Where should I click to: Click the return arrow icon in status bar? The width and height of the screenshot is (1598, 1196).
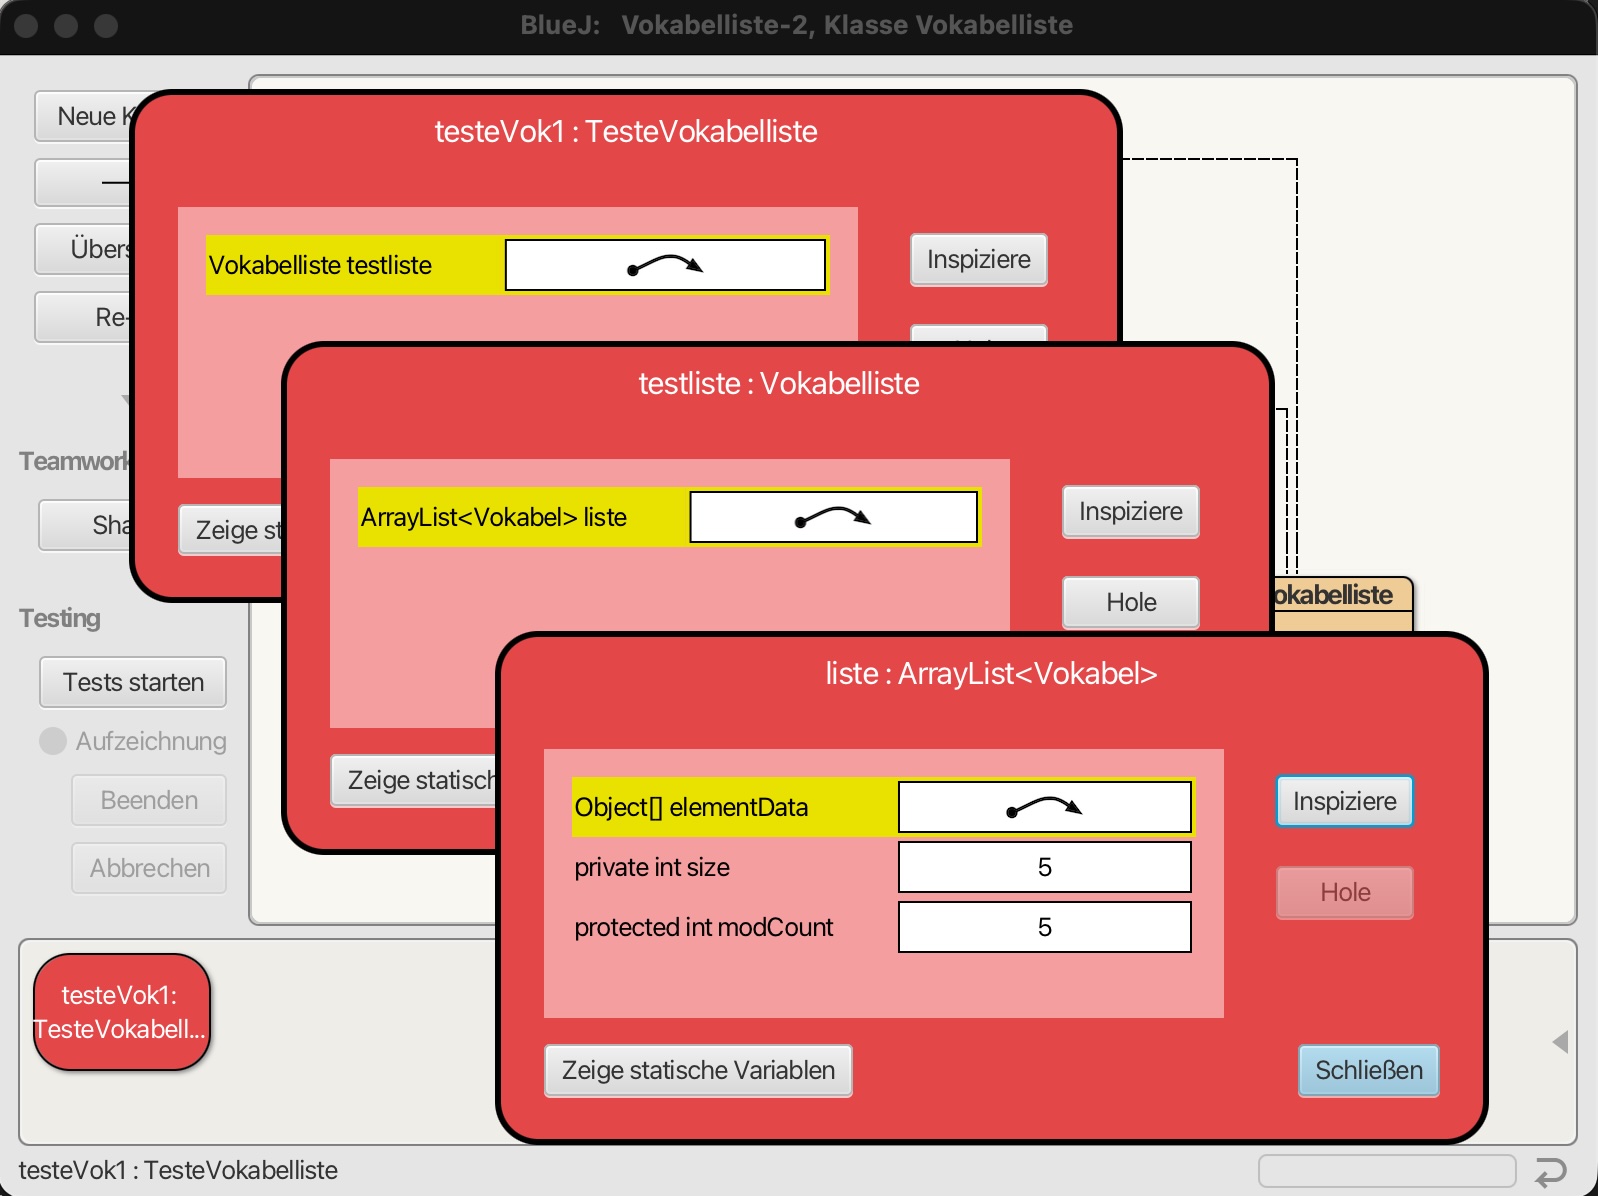(1550, 1171)
